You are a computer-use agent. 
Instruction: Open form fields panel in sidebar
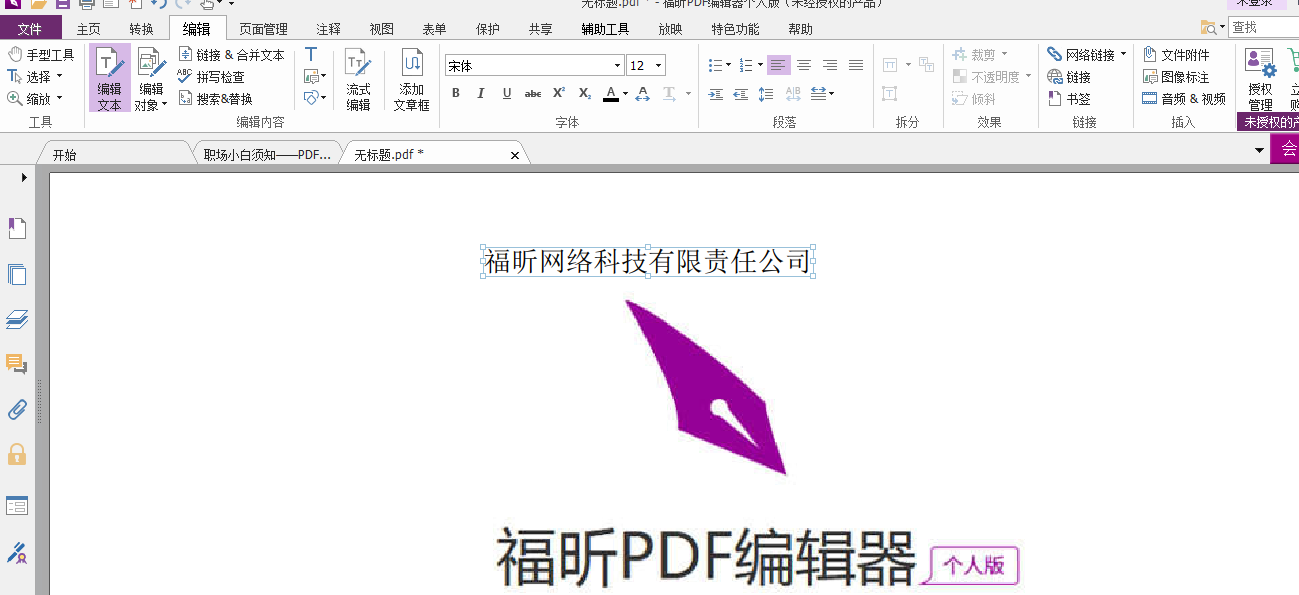point(17,506)
